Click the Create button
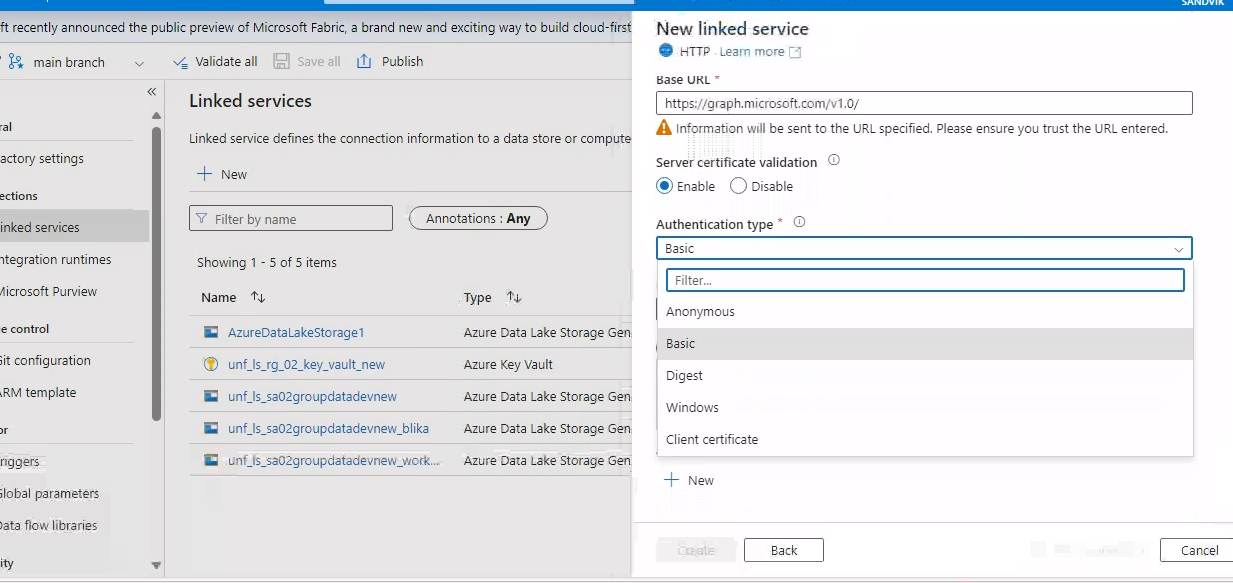The width and height of the screenshot is (1233, 583). tap(696, 550)
